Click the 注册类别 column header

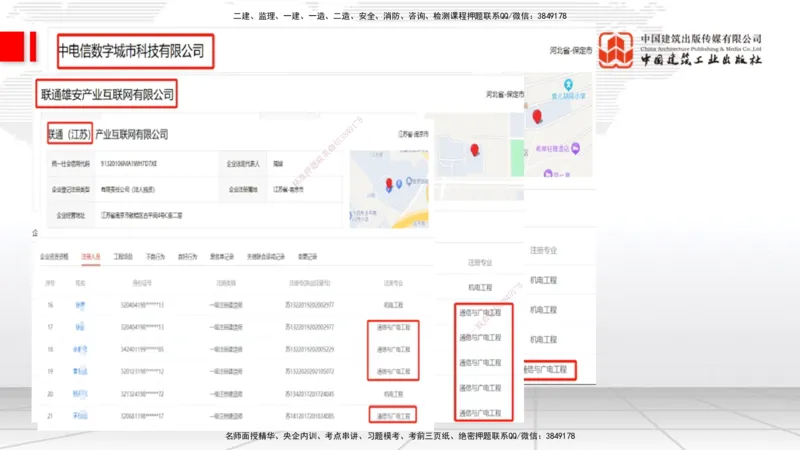coord(226,283)
